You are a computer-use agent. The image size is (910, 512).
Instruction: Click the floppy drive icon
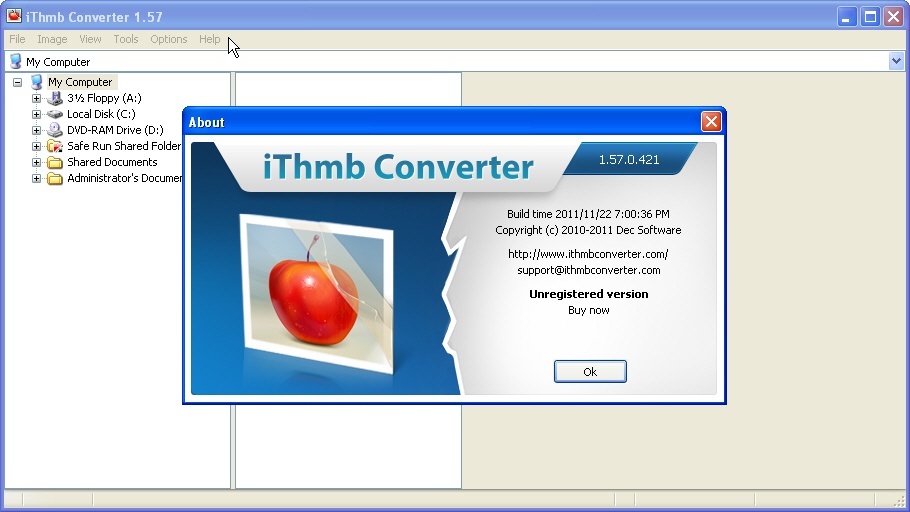coord(55,98)
